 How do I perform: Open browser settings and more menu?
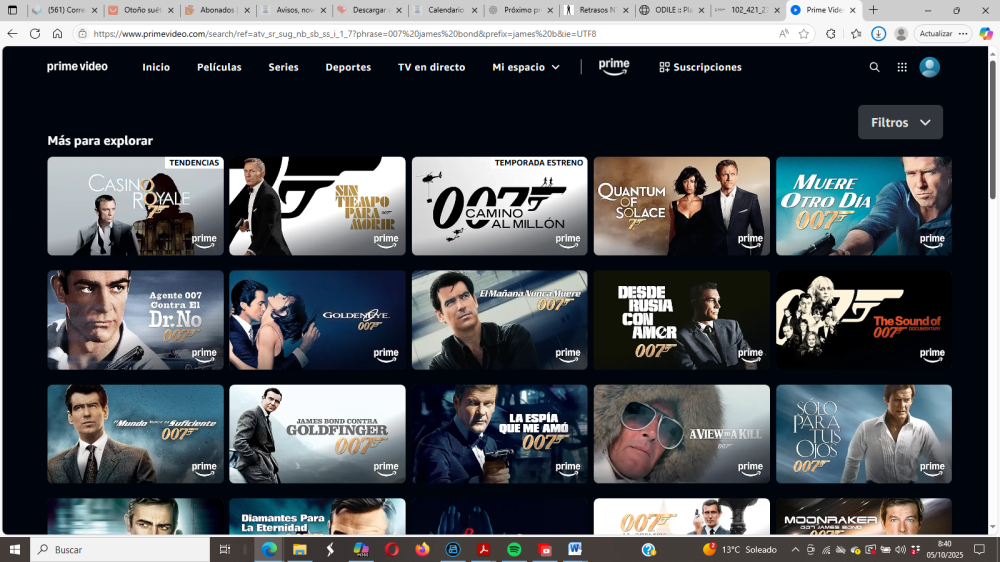(965, 33)
